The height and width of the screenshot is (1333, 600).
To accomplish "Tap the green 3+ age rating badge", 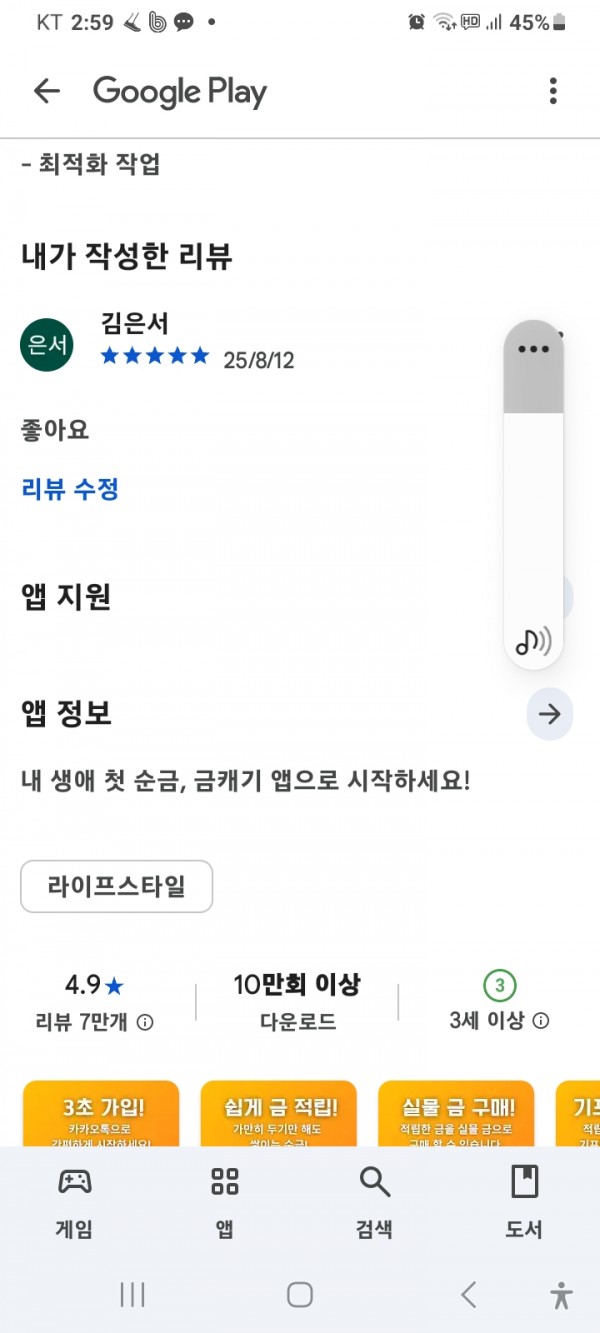I will [x=500, y=987].
